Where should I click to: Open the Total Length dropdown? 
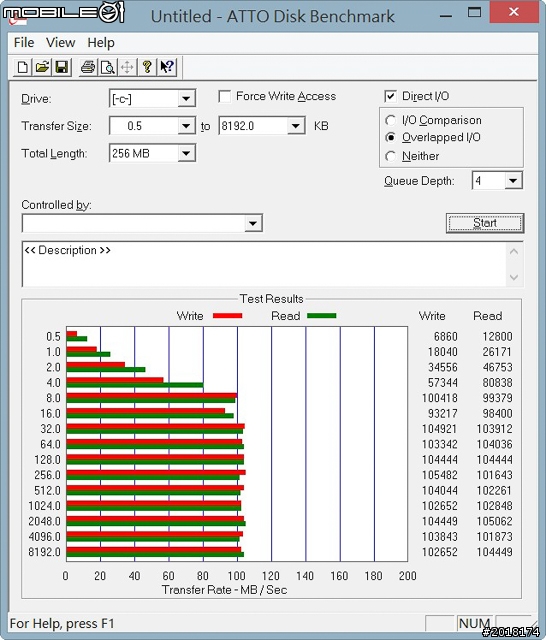186,154
